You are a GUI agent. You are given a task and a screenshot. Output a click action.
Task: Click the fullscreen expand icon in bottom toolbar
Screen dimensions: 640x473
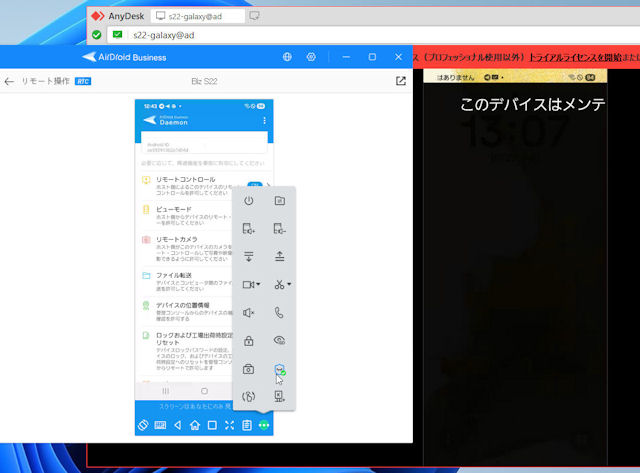click(229, 425)
